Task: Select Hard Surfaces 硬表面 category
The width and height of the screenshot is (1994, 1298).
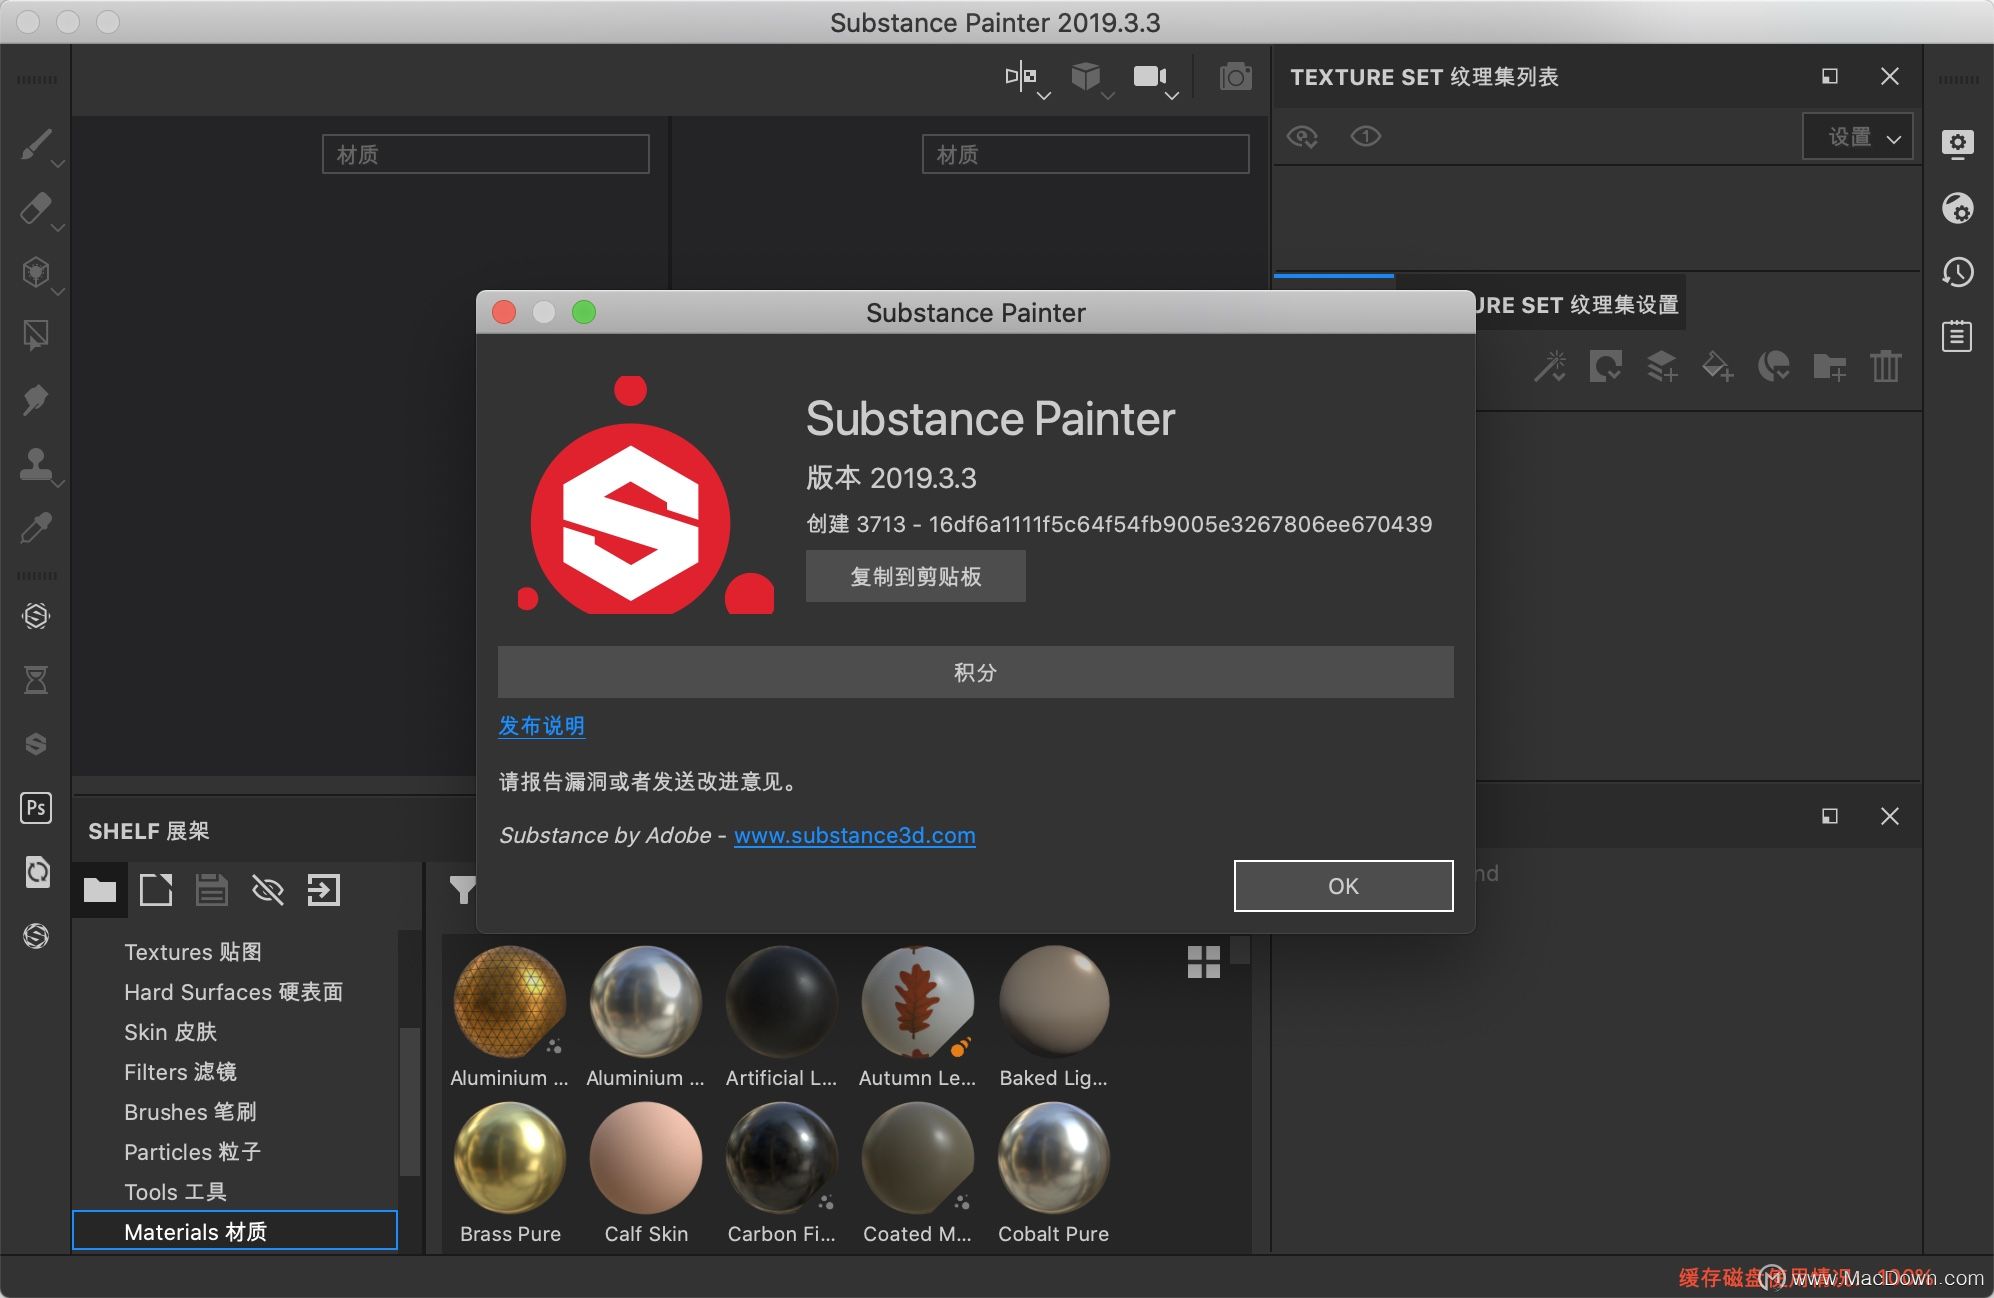Action: (x=234, y=992)
